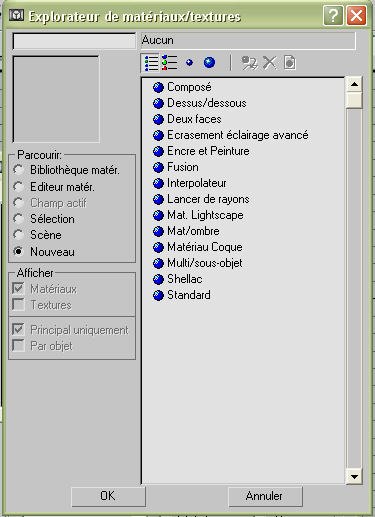375x517 pixels.
Task: Select the Mat. Lightscape entry
Action: coord(205,215)
